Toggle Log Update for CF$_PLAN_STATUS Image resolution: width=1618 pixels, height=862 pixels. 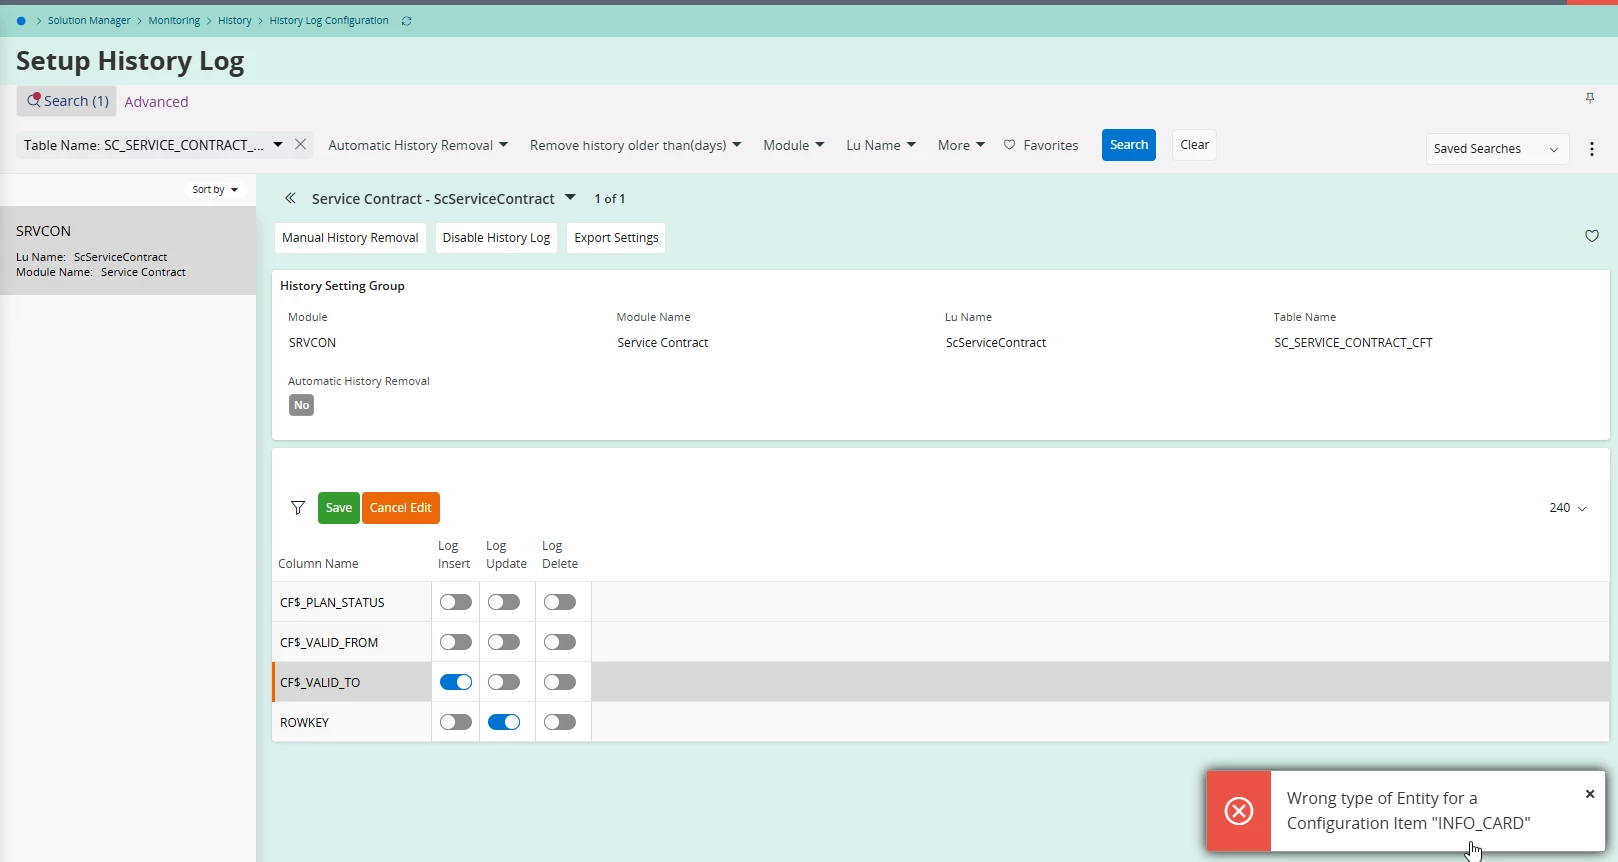504,602
